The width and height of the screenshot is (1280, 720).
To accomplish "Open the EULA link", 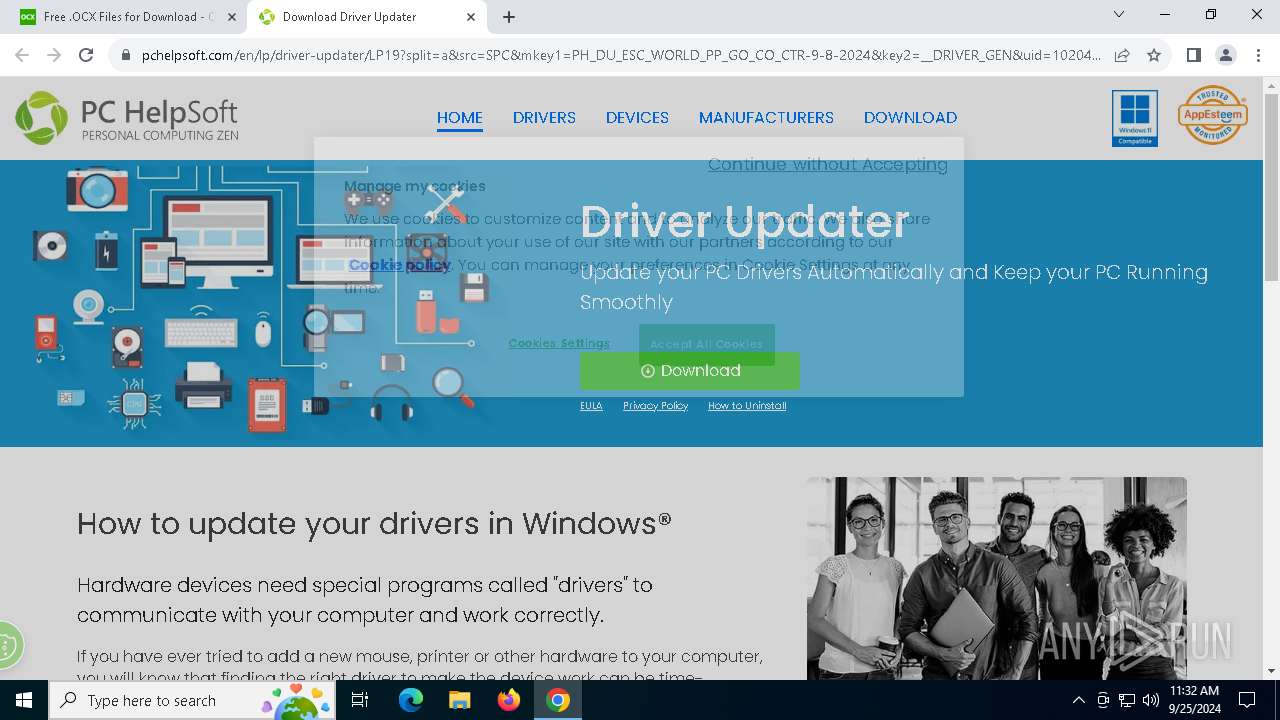I will pos(591,406).
